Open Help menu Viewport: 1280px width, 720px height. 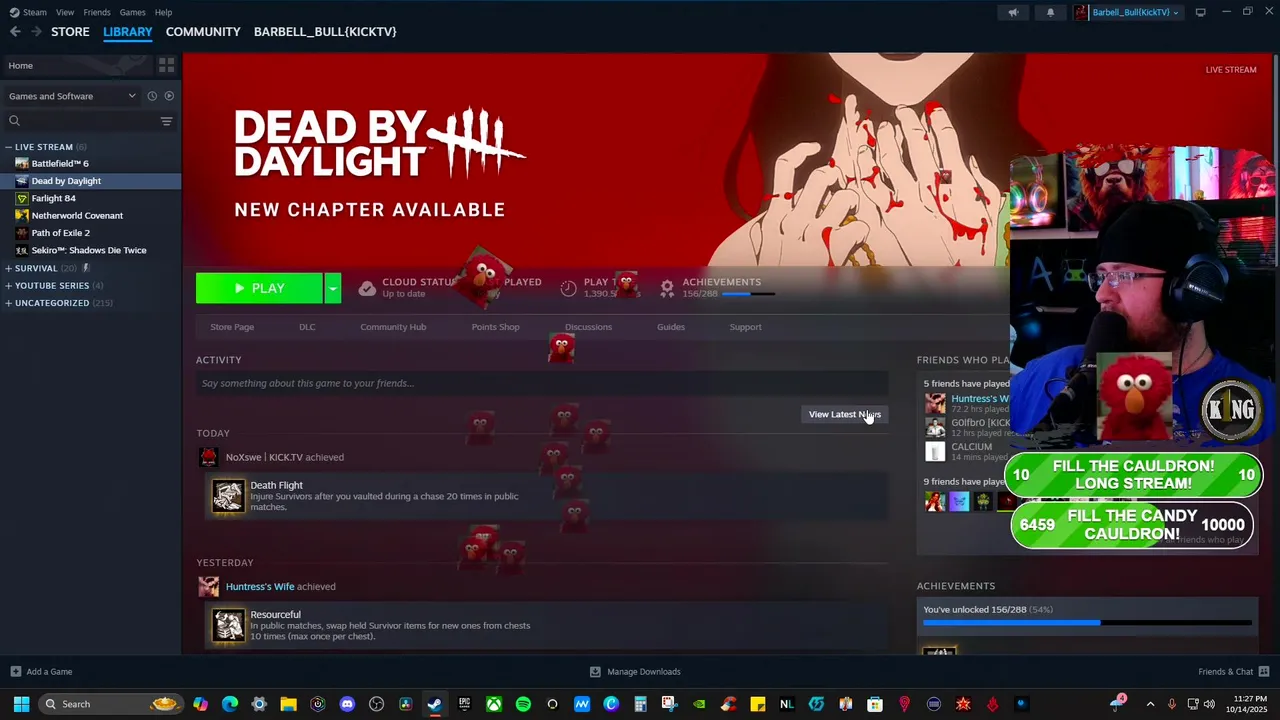point(163,12)
